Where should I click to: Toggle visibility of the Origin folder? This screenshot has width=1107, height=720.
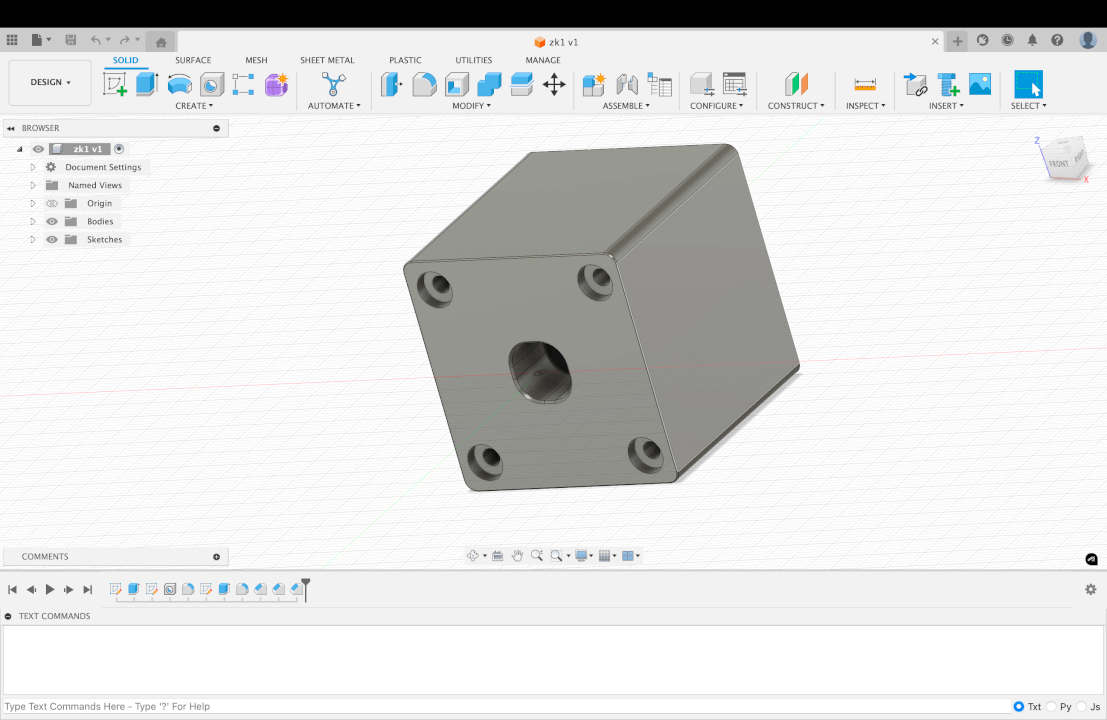[x=51, y=203]
